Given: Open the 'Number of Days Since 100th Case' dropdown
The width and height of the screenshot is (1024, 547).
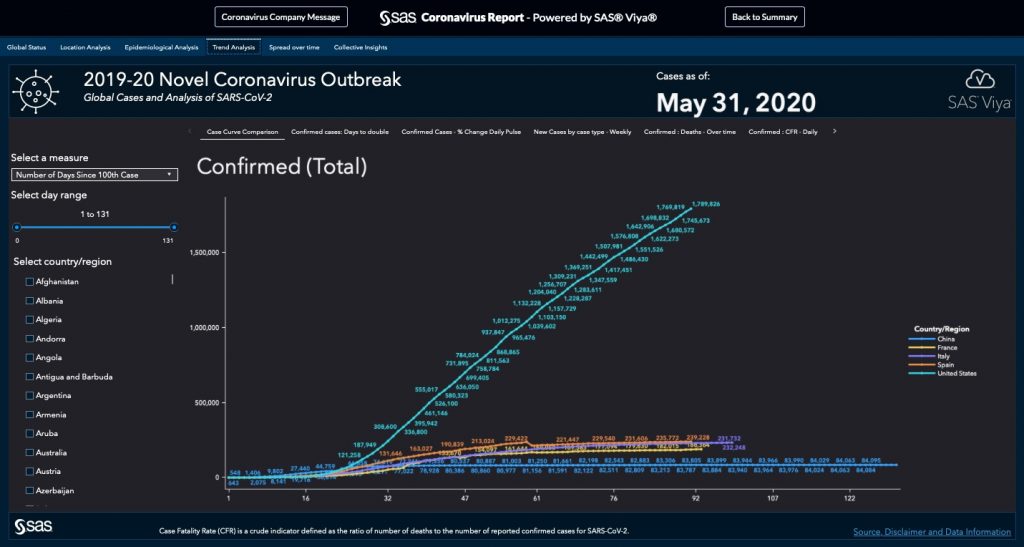Looking at the screenshot, I should coord(94,175).
